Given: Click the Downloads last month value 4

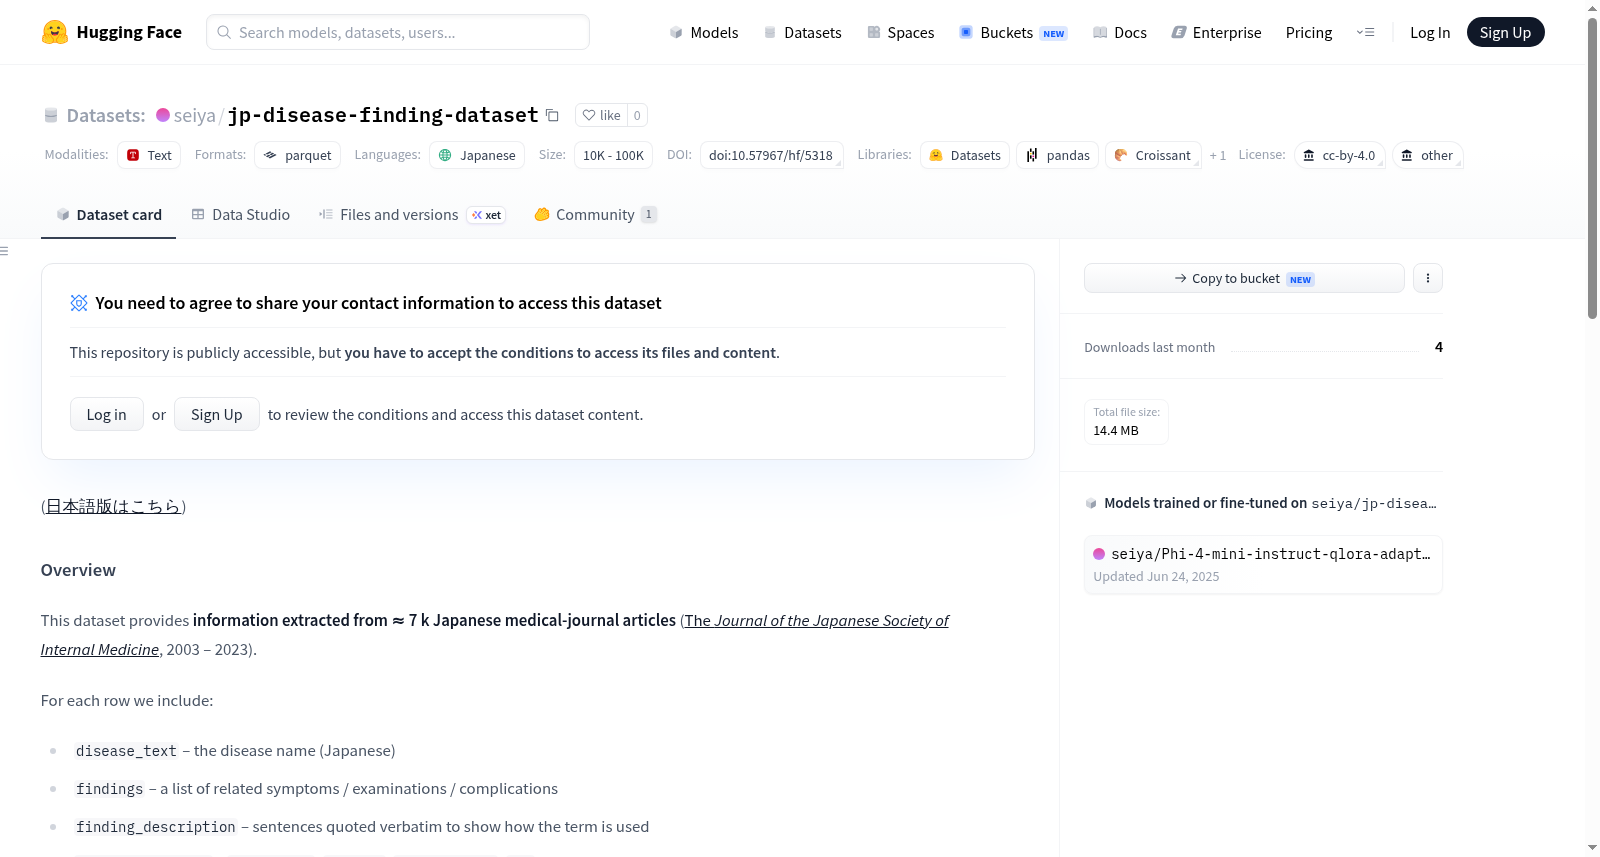Looking at the screenshot, I should tap(1439, 347).
